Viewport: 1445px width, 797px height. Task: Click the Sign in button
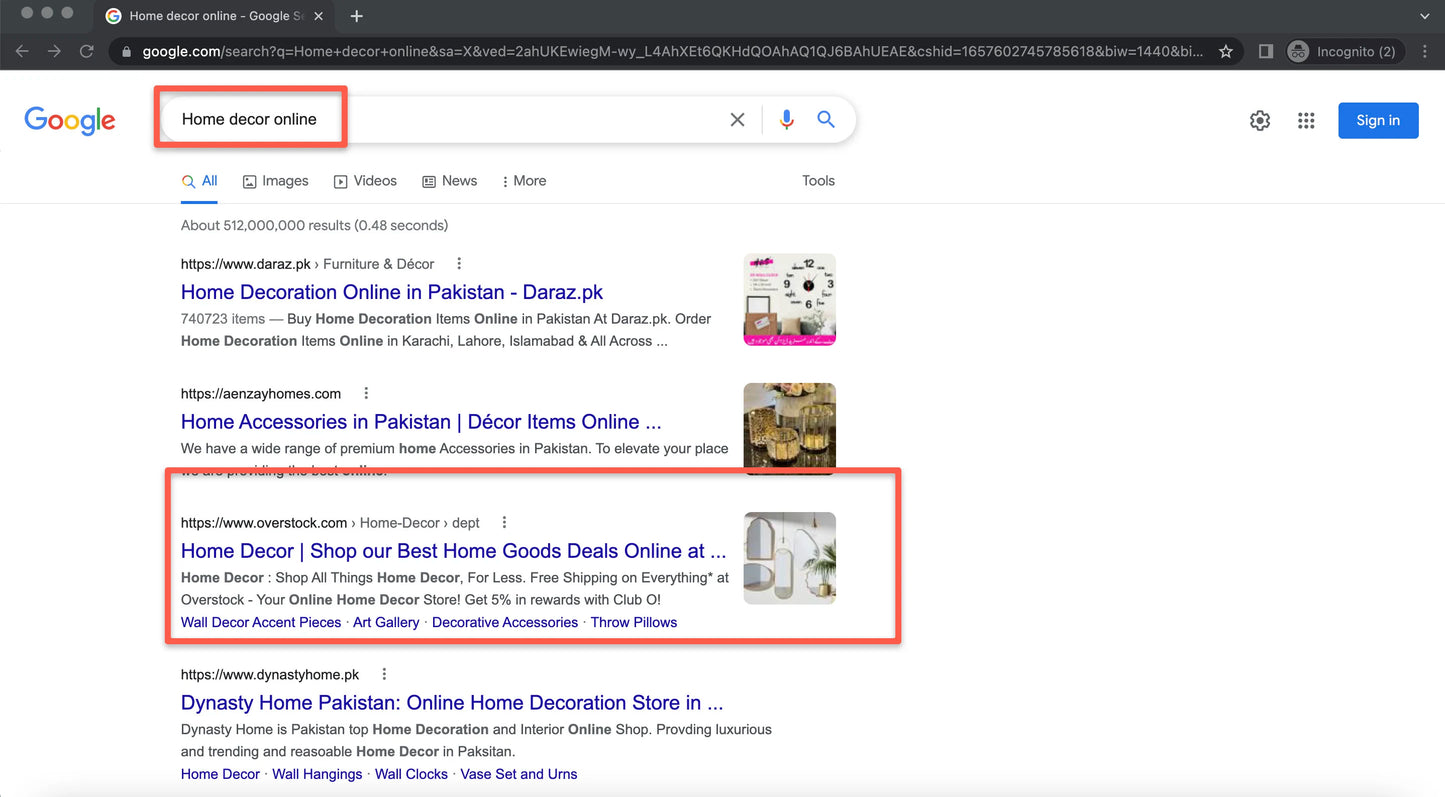tap(1378, 120)
